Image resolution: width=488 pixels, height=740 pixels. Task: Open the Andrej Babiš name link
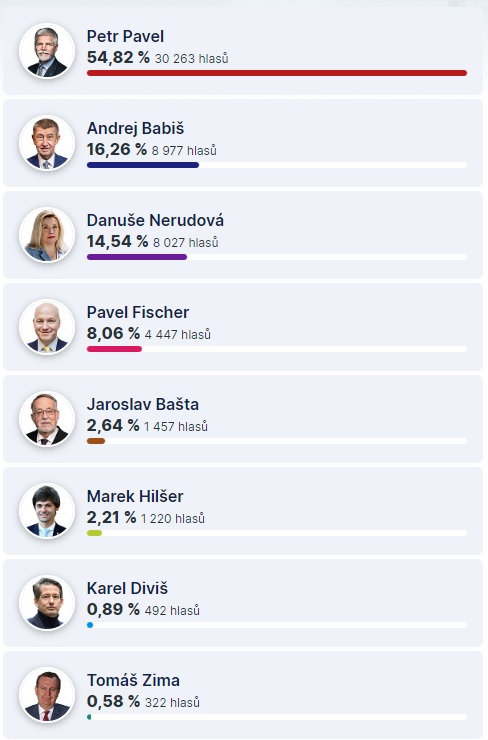(x=135, y=128)
